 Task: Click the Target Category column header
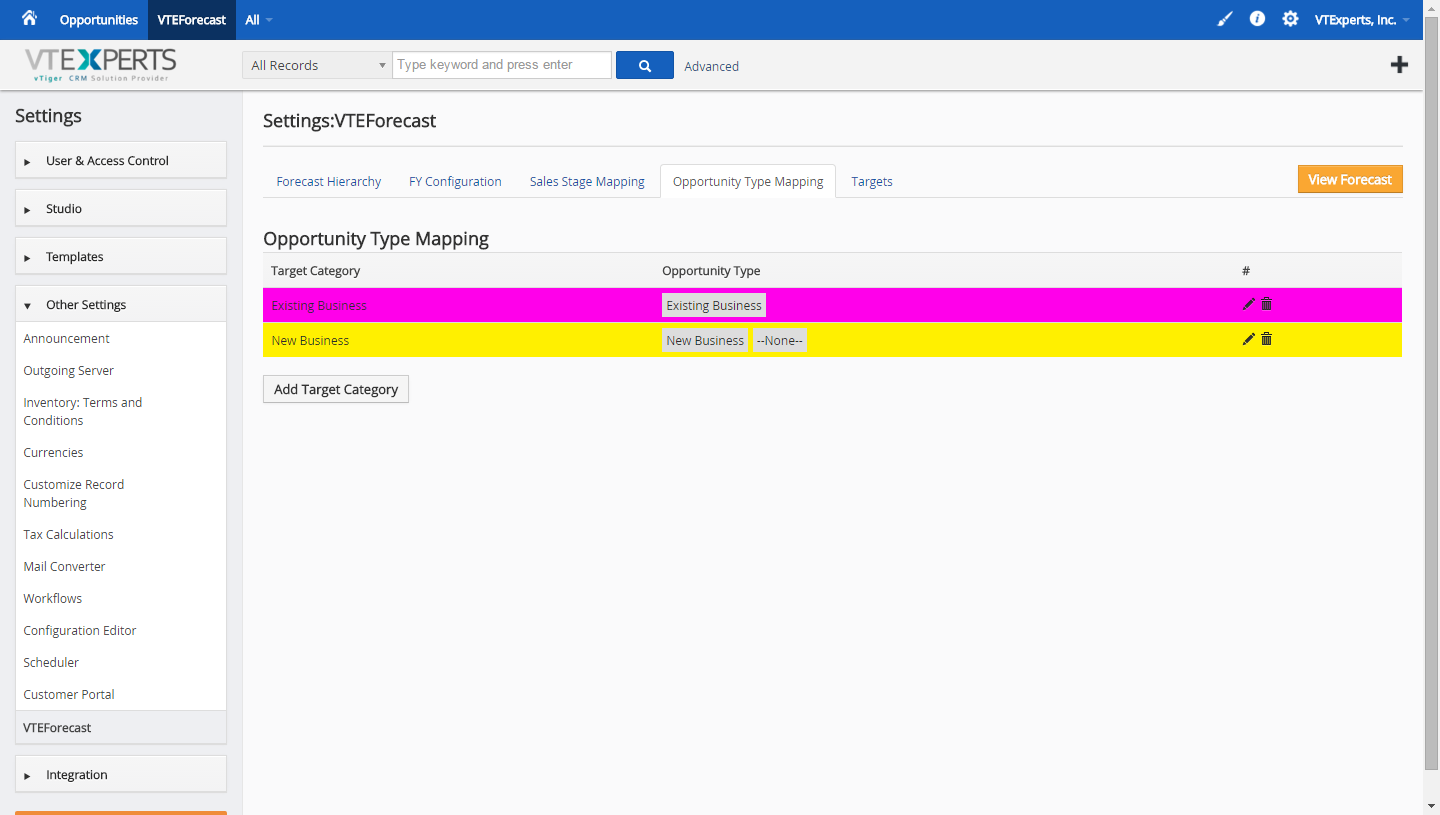tap(316, 271)
